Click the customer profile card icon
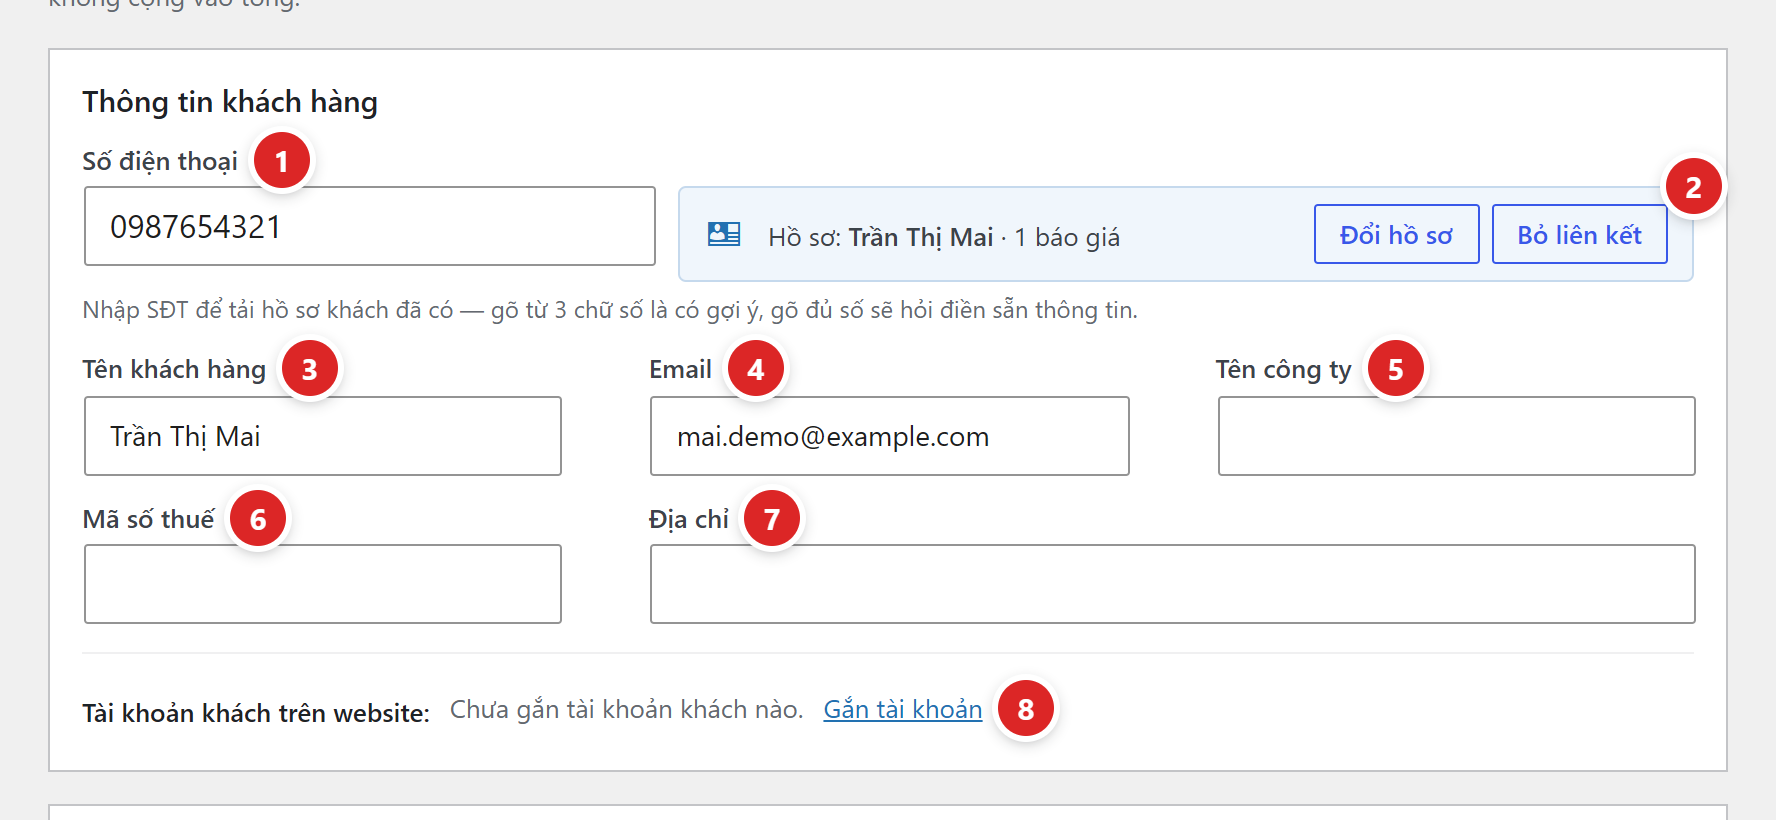This screenshot has width=1776, height=820. click(724, 234)
